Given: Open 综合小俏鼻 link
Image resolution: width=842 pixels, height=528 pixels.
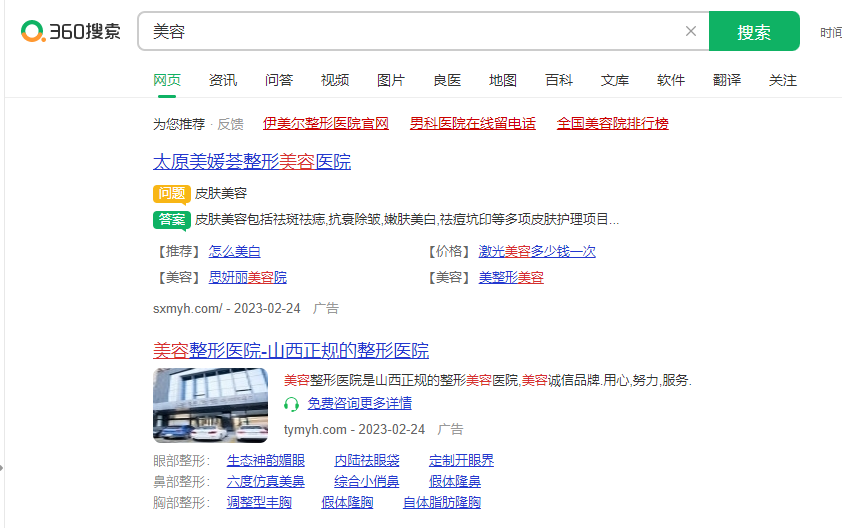Looking at the screenshot, I should [x=367, y=481].
